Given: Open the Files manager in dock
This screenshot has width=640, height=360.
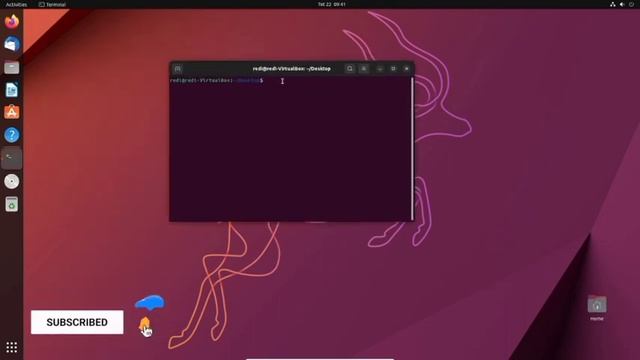Looking at the screenshot, I should [x=12, y=67].
